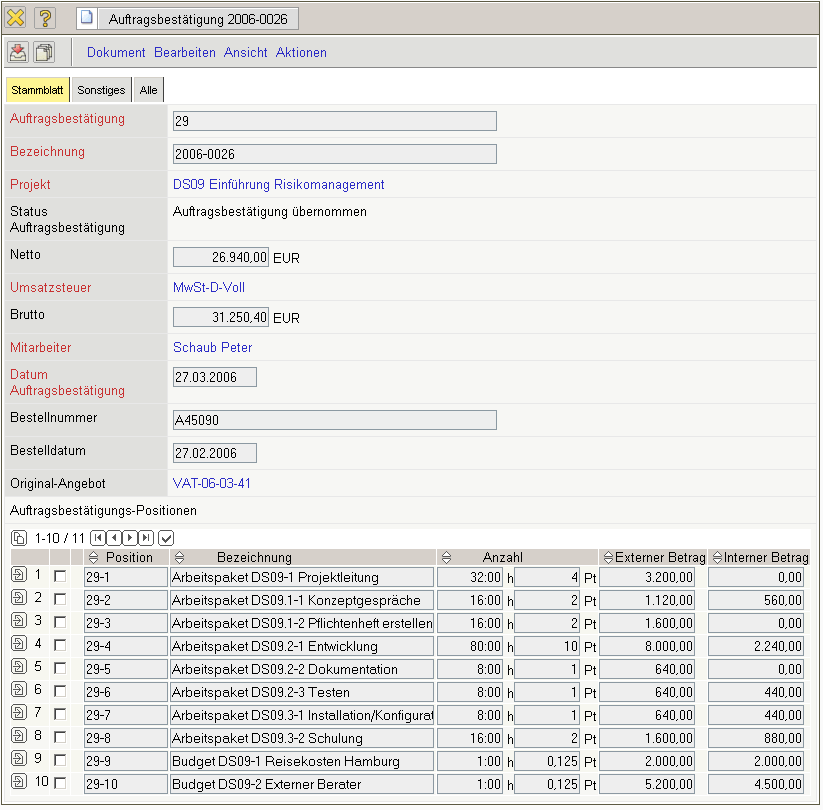This screenshot has height=810, width=823.
Task: Switch to the Sonstiges tab
Action: coord(102,90)
